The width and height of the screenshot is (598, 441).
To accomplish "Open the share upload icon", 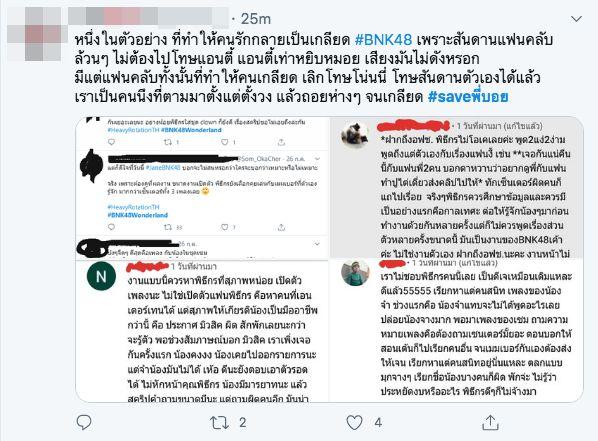I will (x=490, y=422).
